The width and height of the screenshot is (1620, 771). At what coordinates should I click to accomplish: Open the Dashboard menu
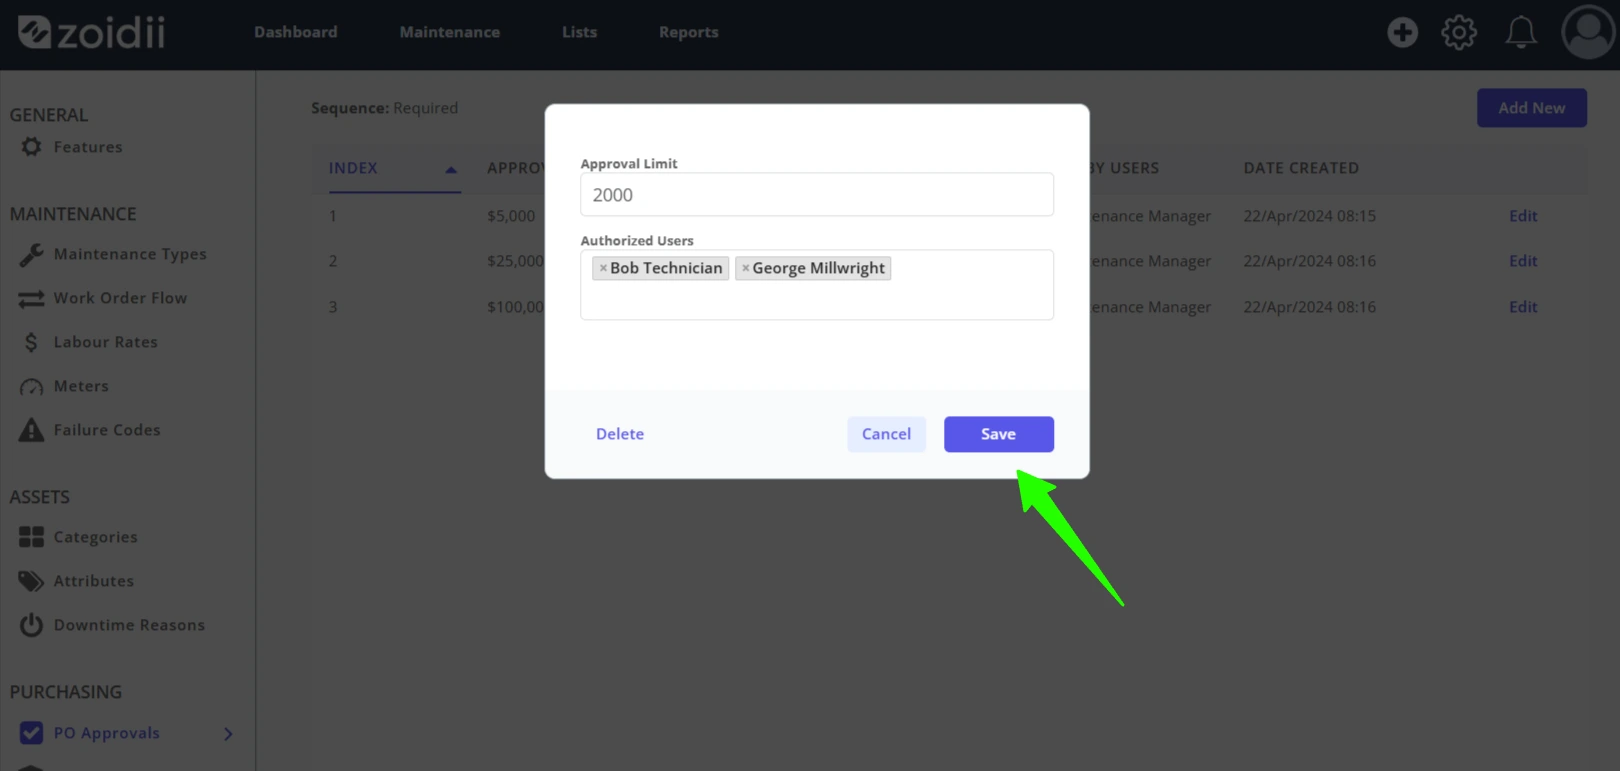(x=295, y=32)
